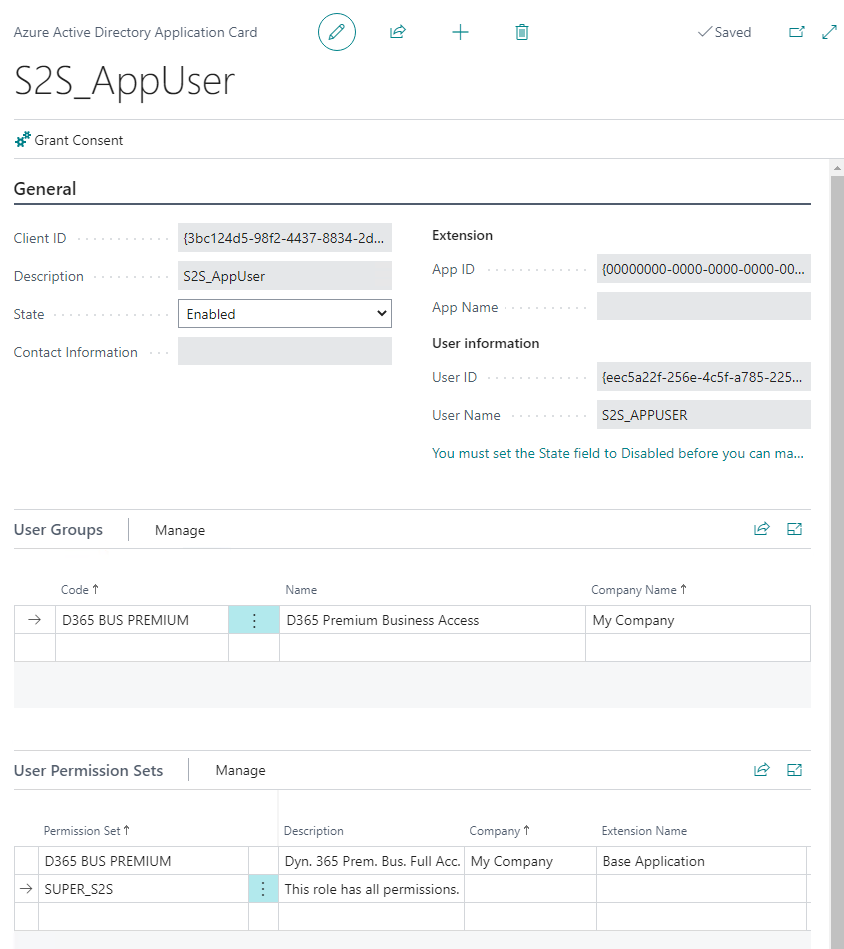The width and height of the screenshot is (844, 949).
Task: Open the State dropdown showing Enabled
Action: (x=285, y=314)
